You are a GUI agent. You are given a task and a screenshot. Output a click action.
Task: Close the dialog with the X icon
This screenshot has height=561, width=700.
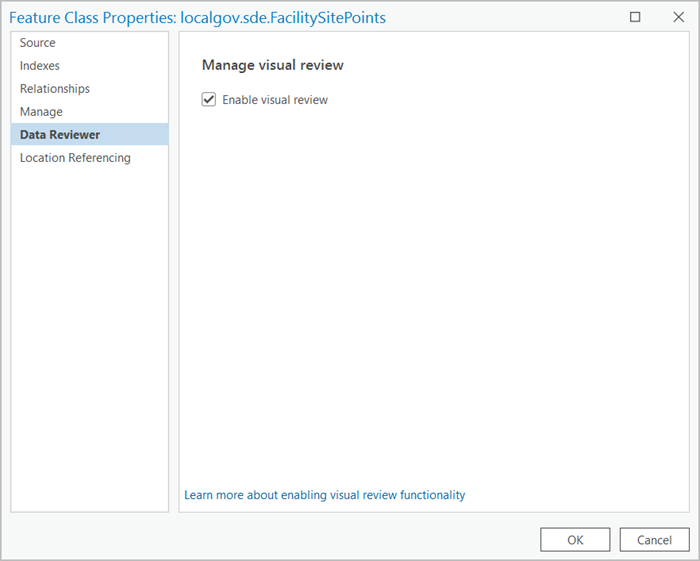pyautogui.click(x=676, y=17)
